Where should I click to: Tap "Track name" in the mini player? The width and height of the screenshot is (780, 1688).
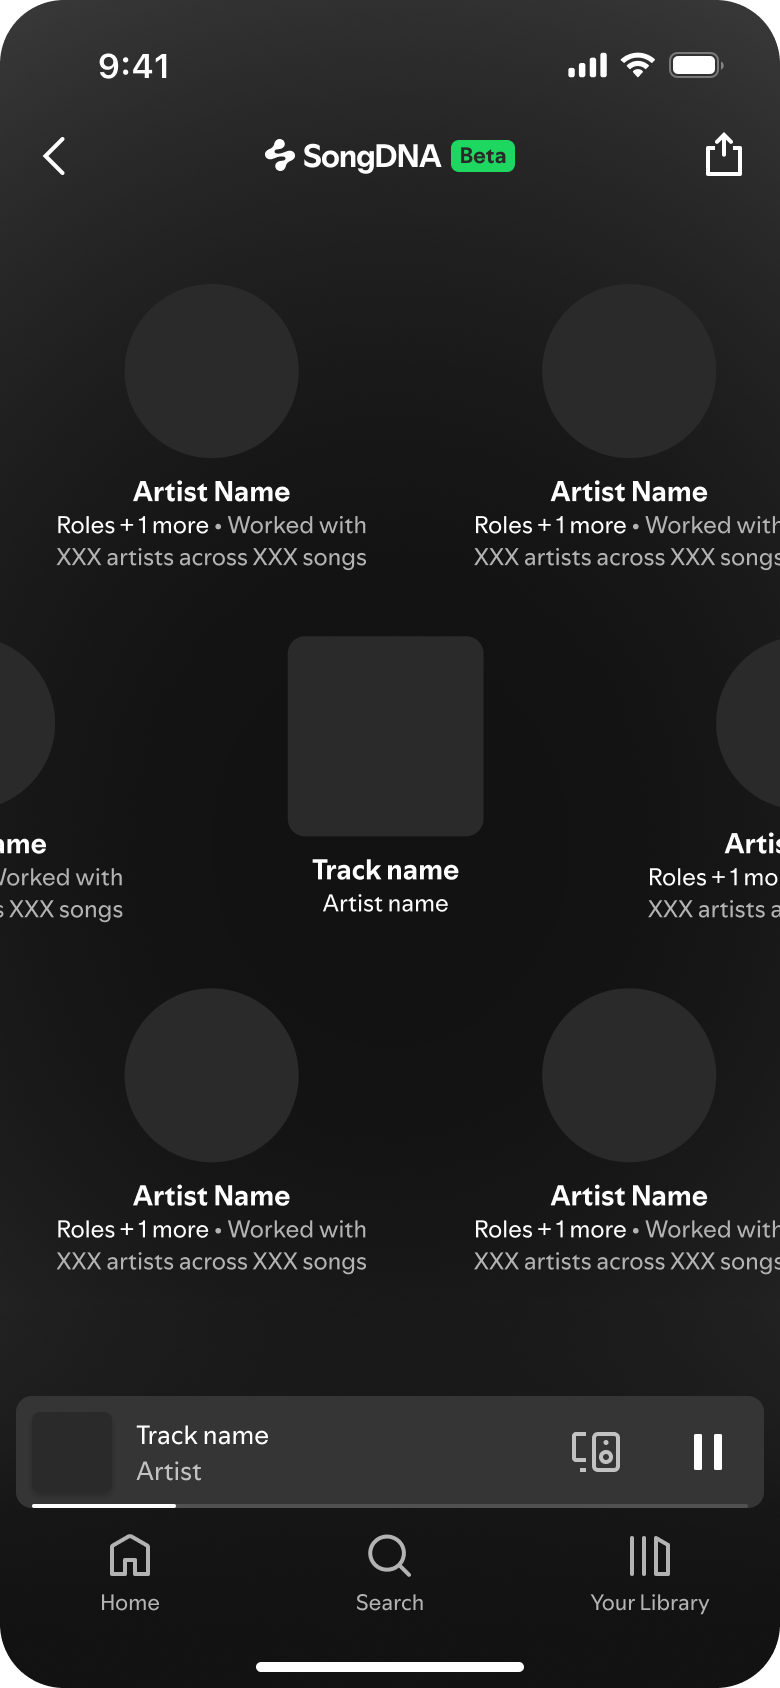coord(203,1435)
